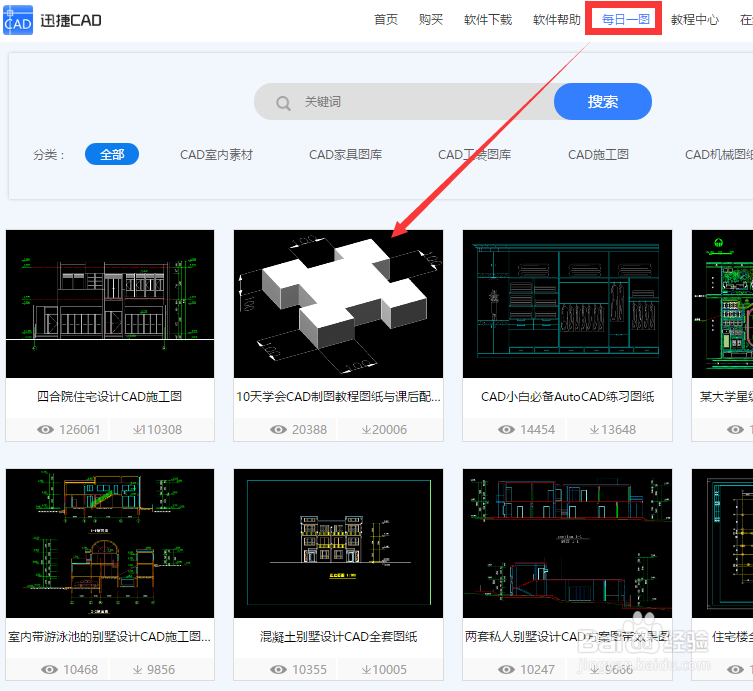Click the title 混凝土别墅设计CAD全套图纸
Viewport: 753px width, 691px height.
pyautogui.click(x=339, y=637)
